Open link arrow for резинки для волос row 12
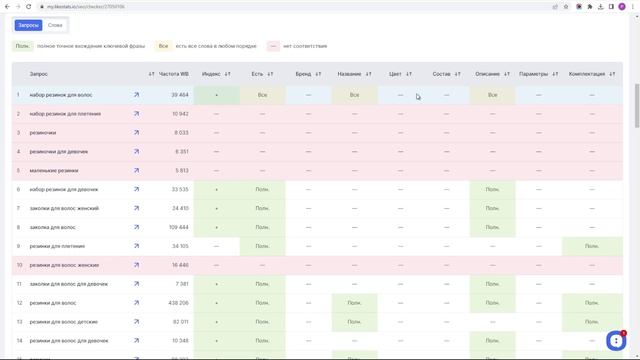This screenshot has height=360, width=640. (136, 303)
